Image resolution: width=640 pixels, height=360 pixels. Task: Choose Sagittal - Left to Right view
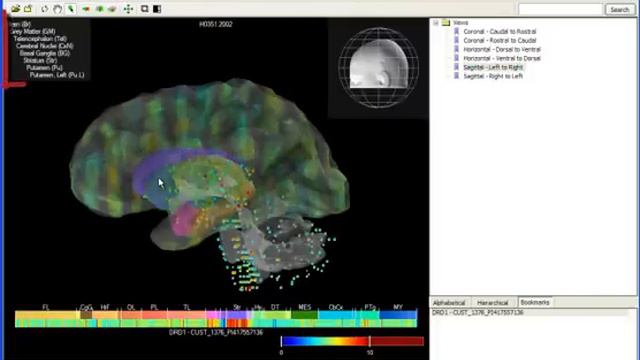point(493,67)
